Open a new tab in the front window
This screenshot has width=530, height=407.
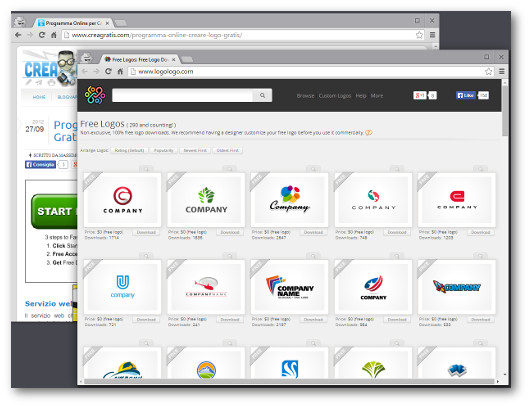coord(187,60)
